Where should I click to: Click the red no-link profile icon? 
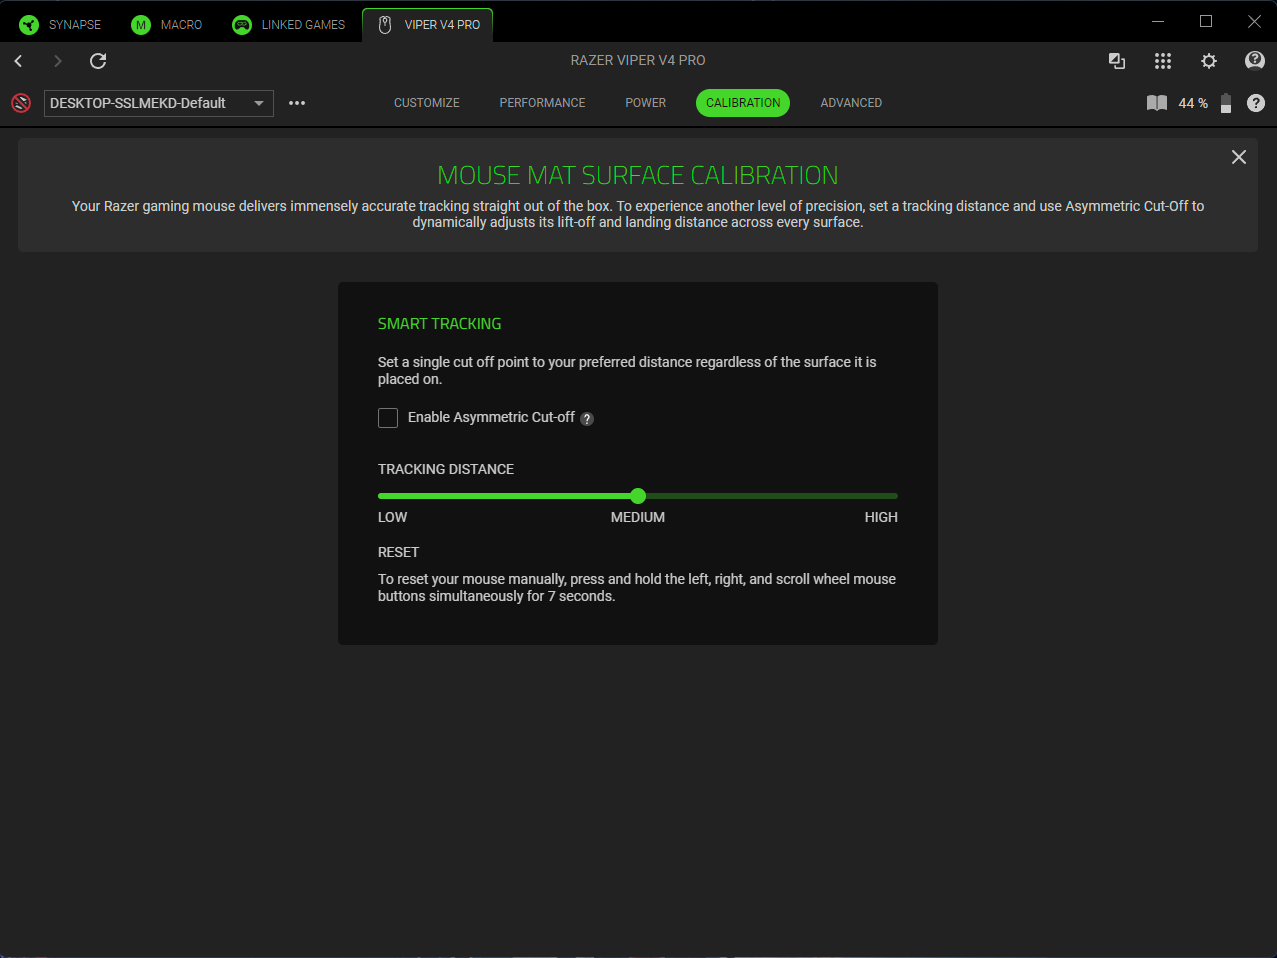21,103
